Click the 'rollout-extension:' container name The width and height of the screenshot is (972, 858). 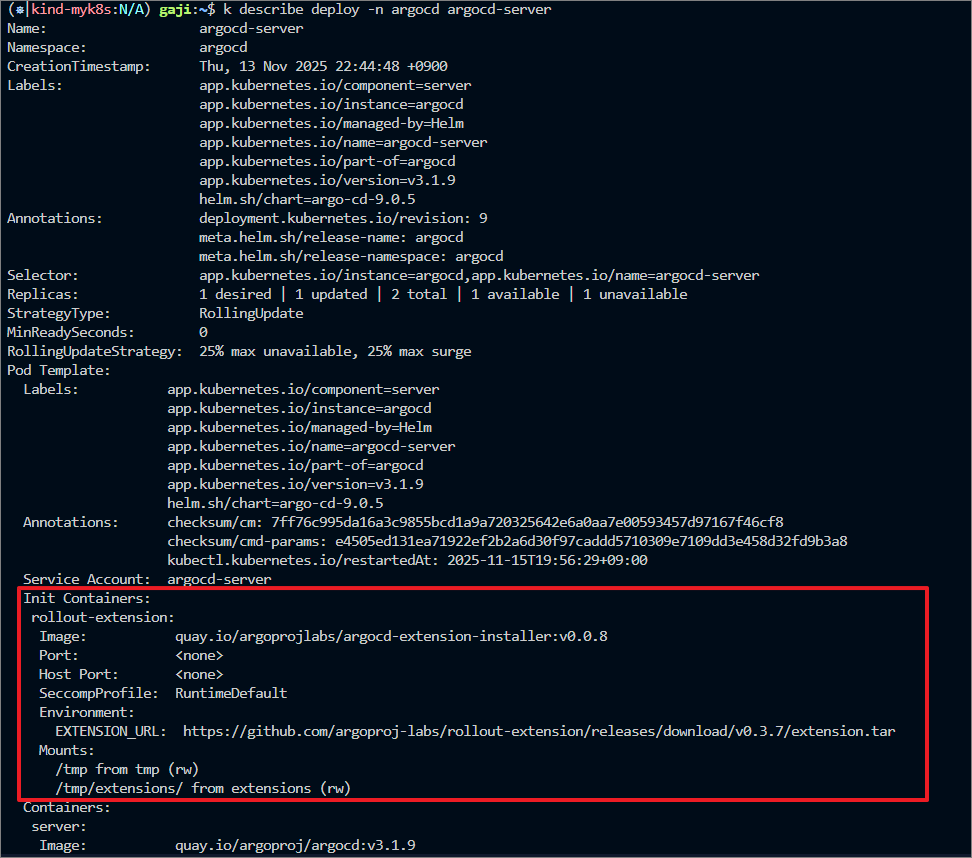103,617
